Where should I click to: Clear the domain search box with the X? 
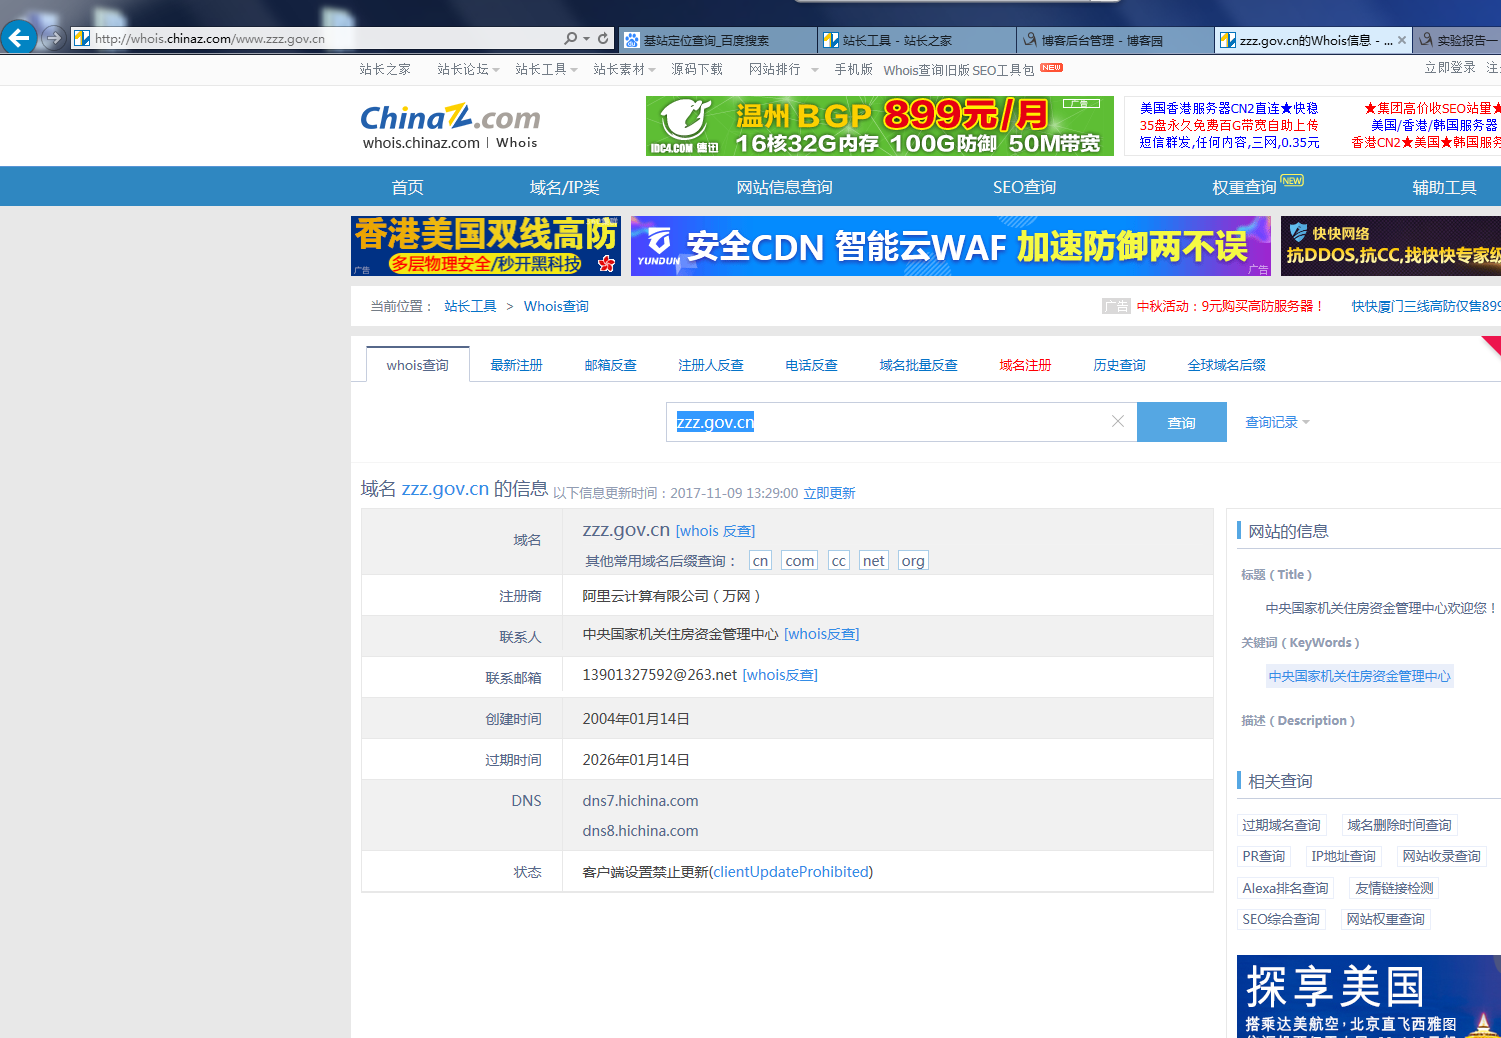coord(1118,422)
